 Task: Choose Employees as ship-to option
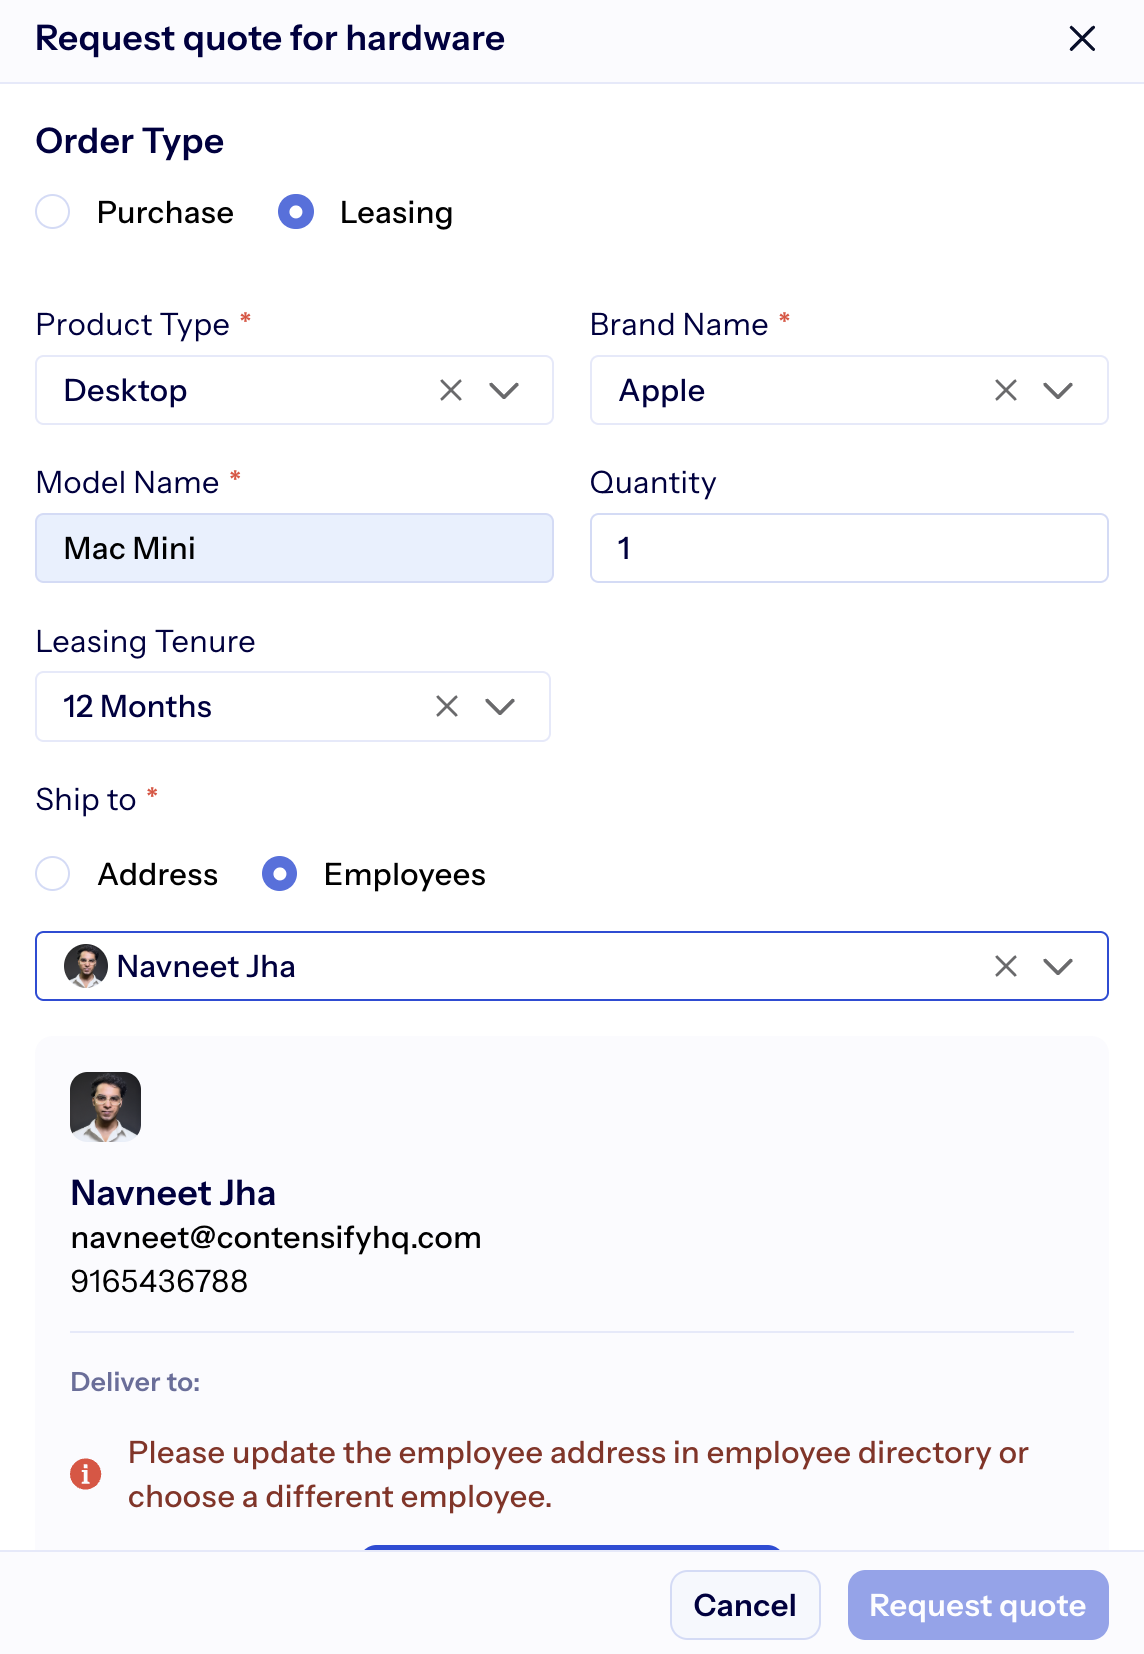click(x=280, y=874)
